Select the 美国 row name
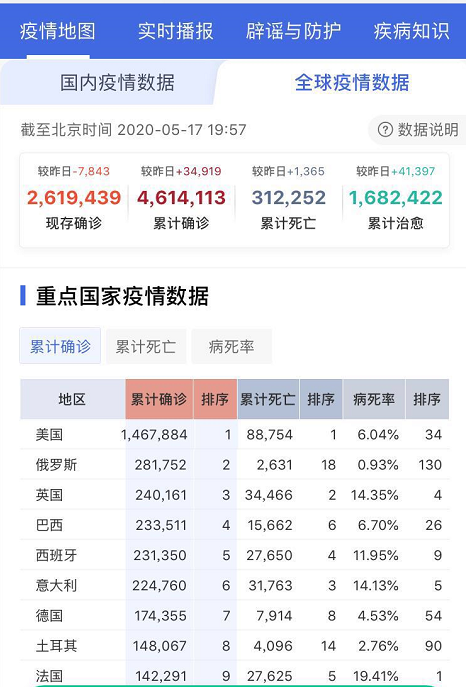Image resolution: width=466 pixels, height=687 pixels. click(x=49, y=435)
